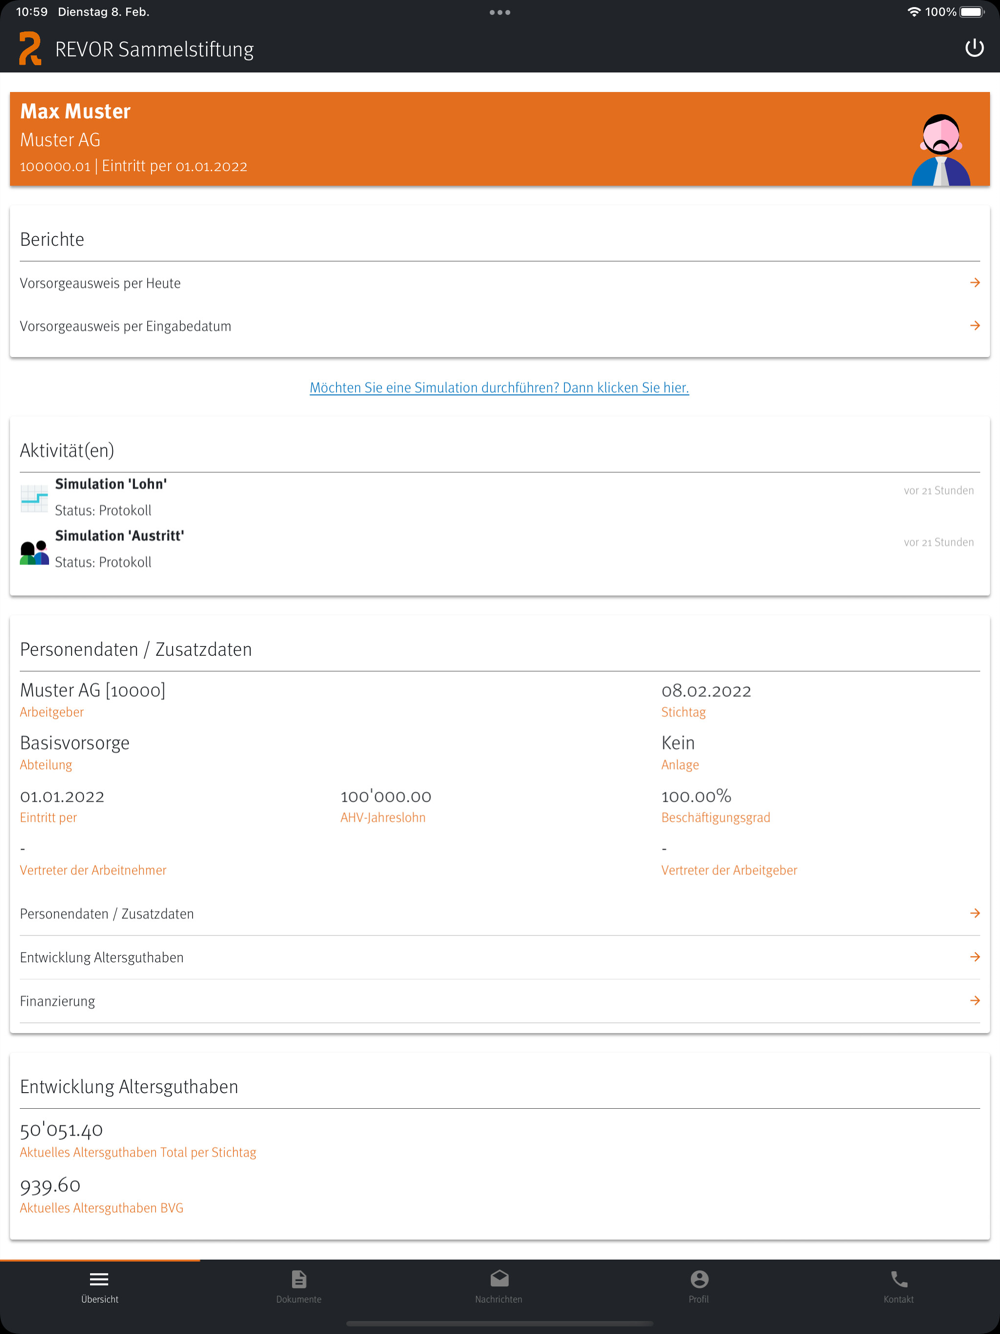Tap the REVOR Sammelstiftung title
Image resolution: width=1000 pixels, height=1334 pixels.
coord(154,49)
